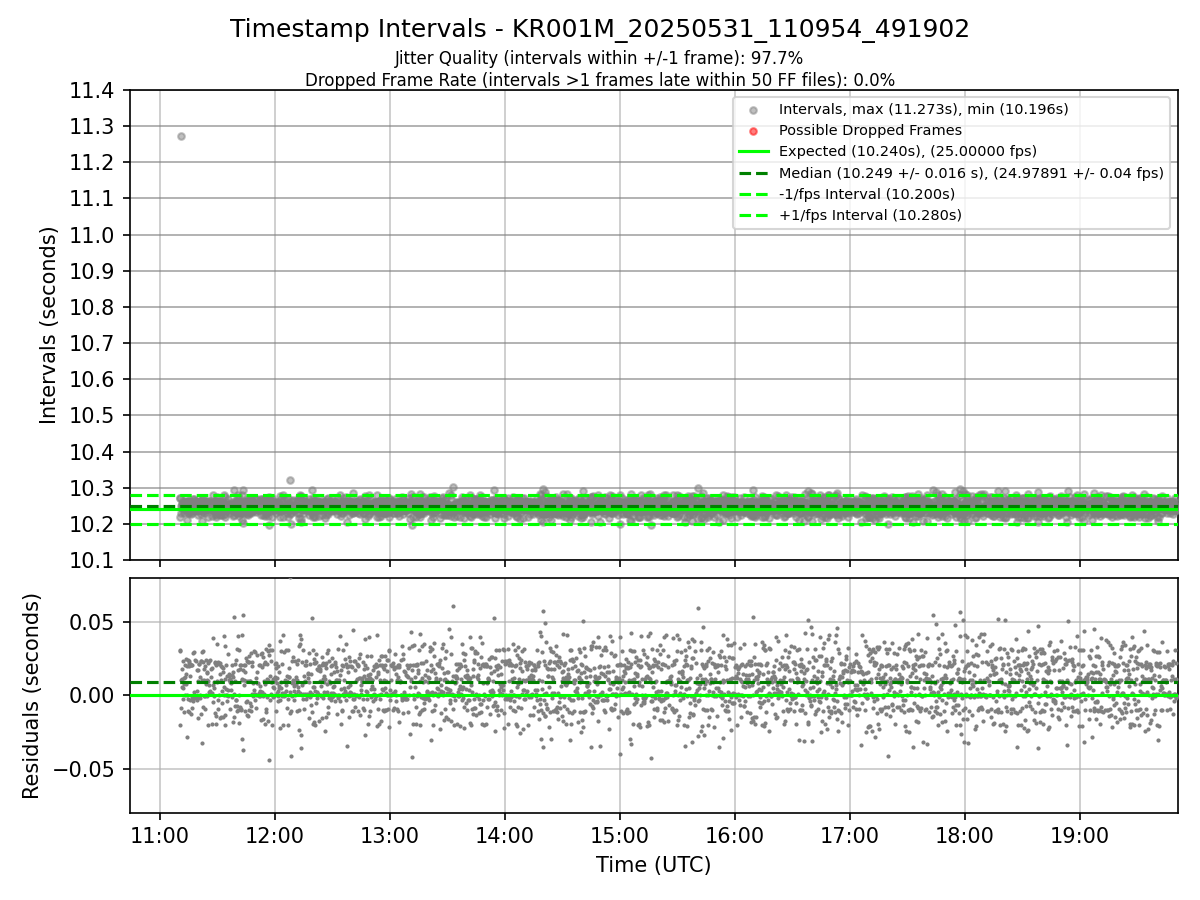
Task: Click the red dot marker in the legend
Action: 753,130
